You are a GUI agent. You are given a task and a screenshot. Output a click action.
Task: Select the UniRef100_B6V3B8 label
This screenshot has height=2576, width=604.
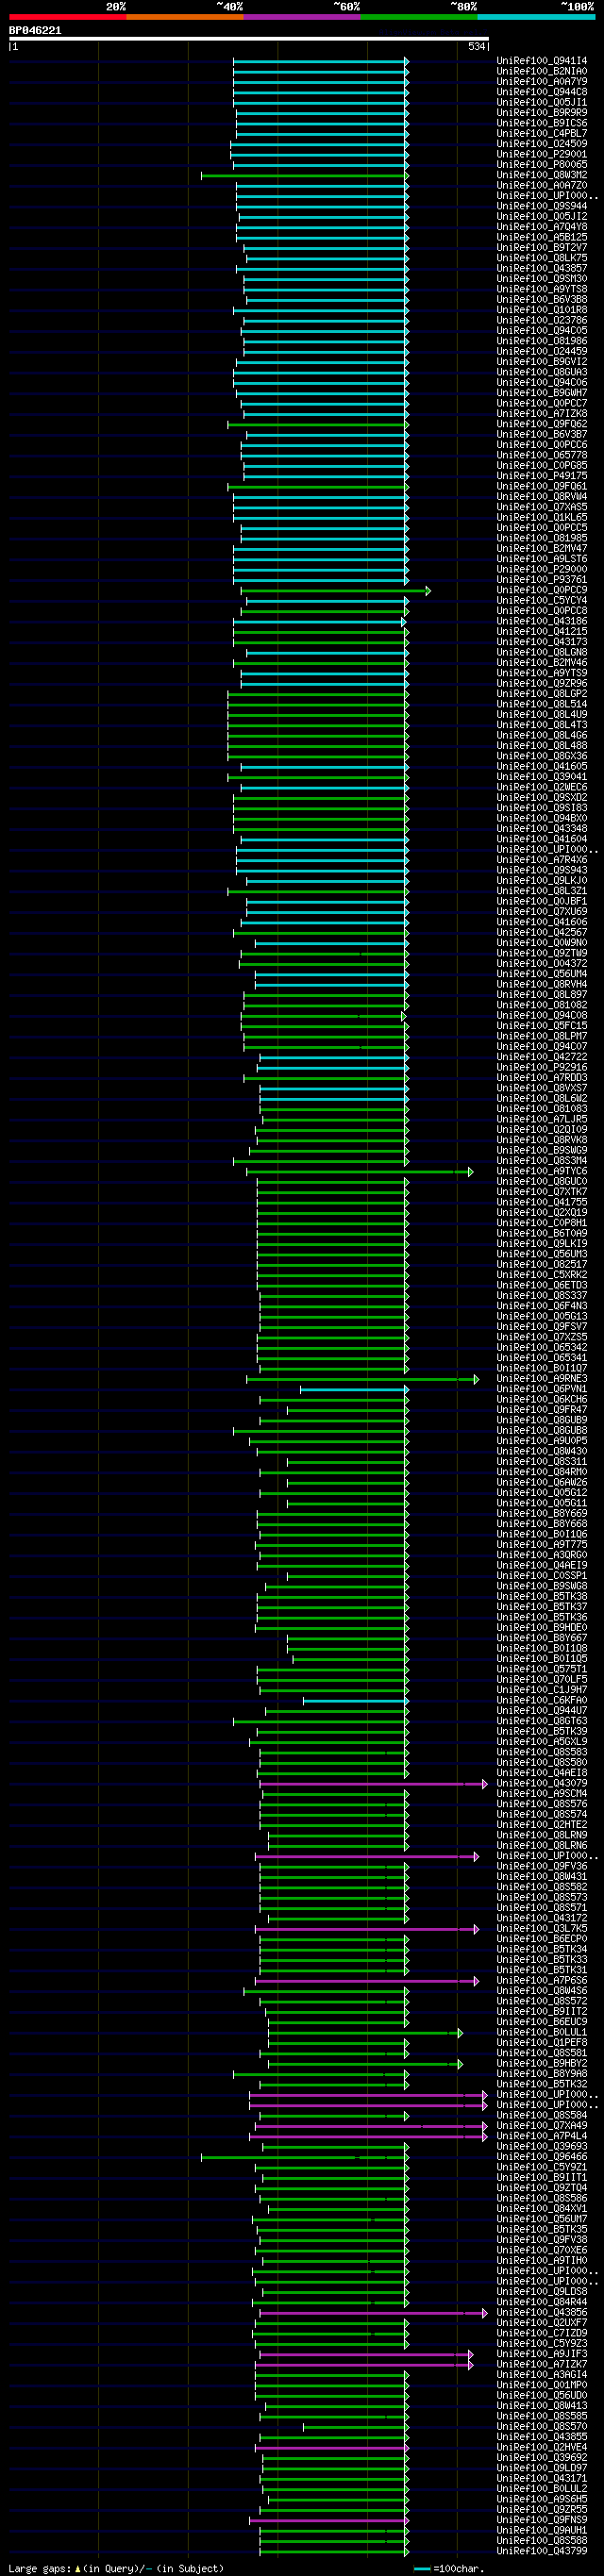pyautogui.click(x=542, y=300)
